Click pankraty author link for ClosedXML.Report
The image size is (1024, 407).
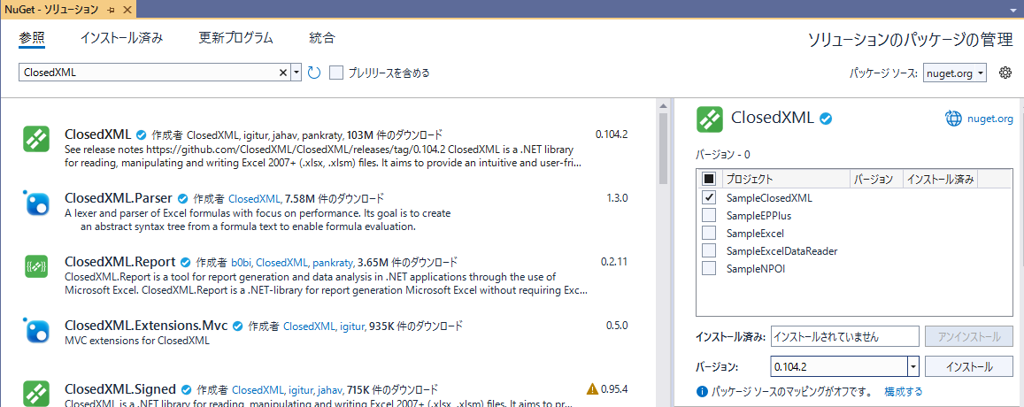pos(333,263)
